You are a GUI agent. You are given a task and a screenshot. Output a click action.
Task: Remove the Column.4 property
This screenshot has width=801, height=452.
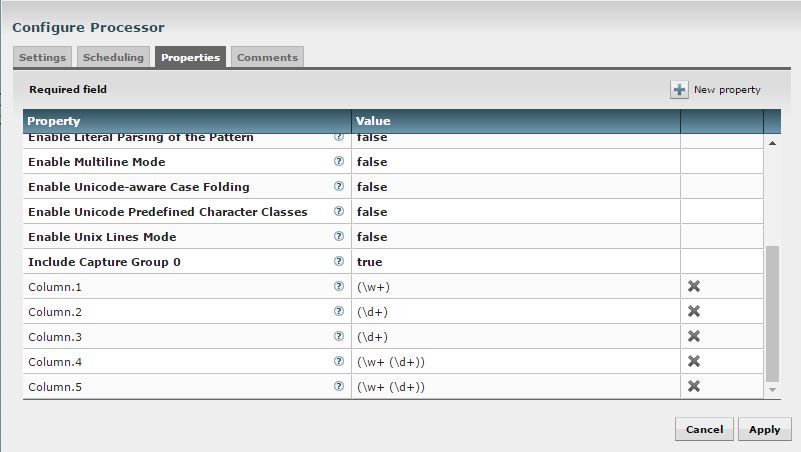click(694, 362)
